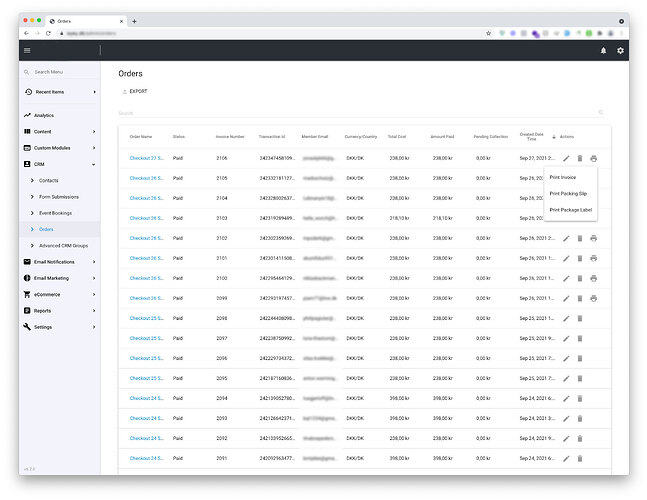Edit order with invoice number 2092
Image resolution: width=647 pixels, height=500 pixels.
tap(566, 439)
